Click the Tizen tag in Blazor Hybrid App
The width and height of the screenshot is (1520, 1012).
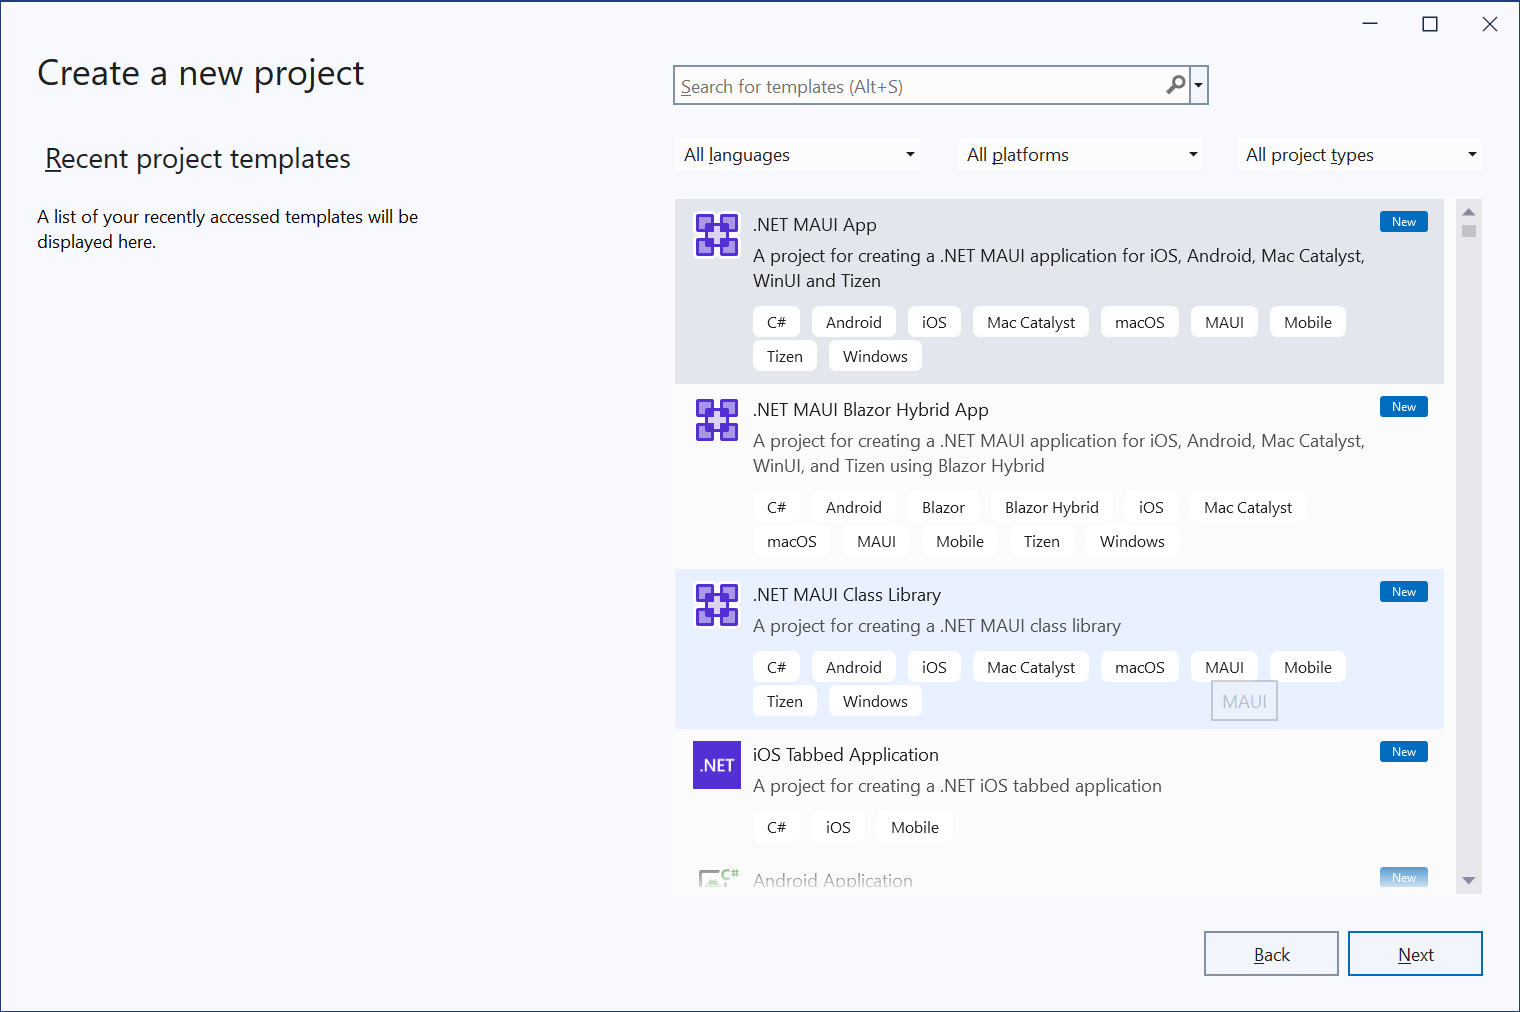coord(1042,541)
